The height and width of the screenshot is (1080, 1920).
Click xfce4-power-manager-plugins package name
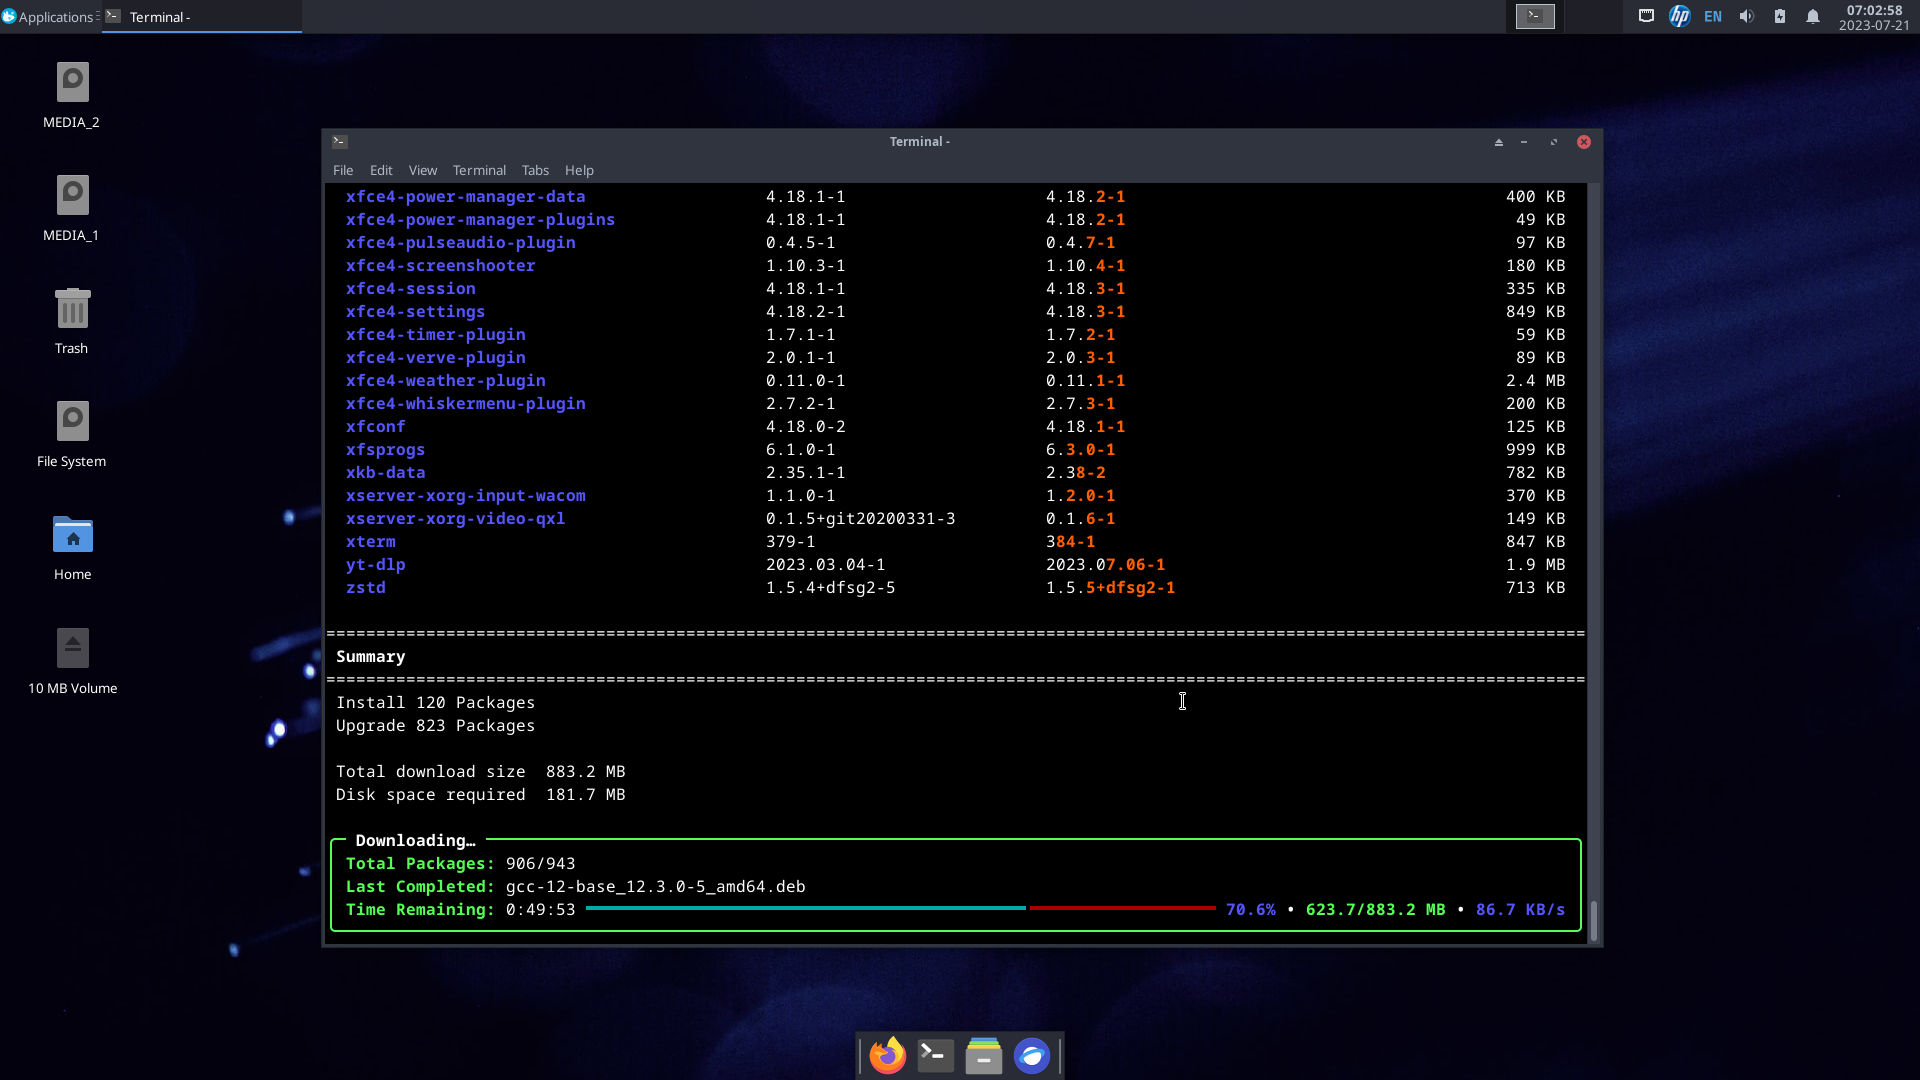click(480, 220)
